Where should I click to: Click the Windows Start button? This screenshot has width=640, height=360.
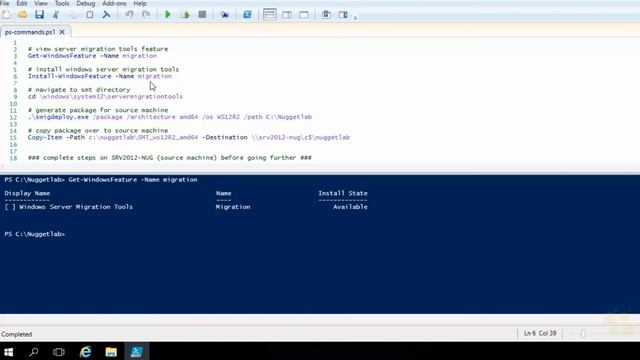coord(9,351)
